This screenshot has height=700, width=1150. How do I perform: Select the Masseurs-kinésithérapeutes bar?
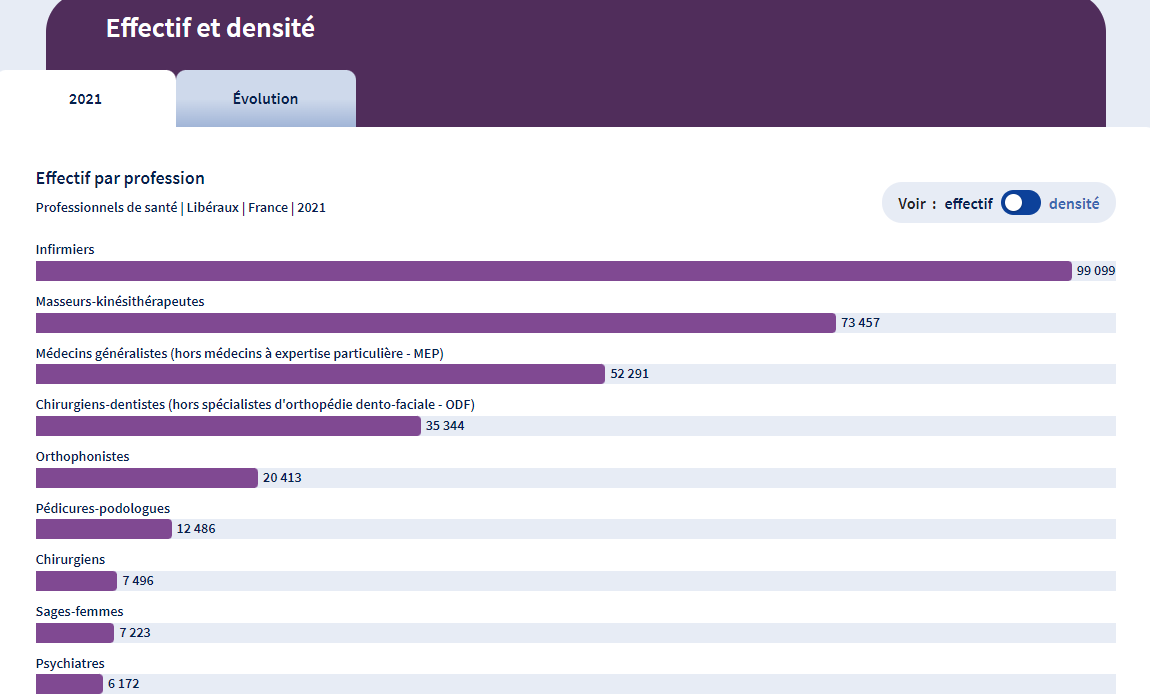click(435, 323)
